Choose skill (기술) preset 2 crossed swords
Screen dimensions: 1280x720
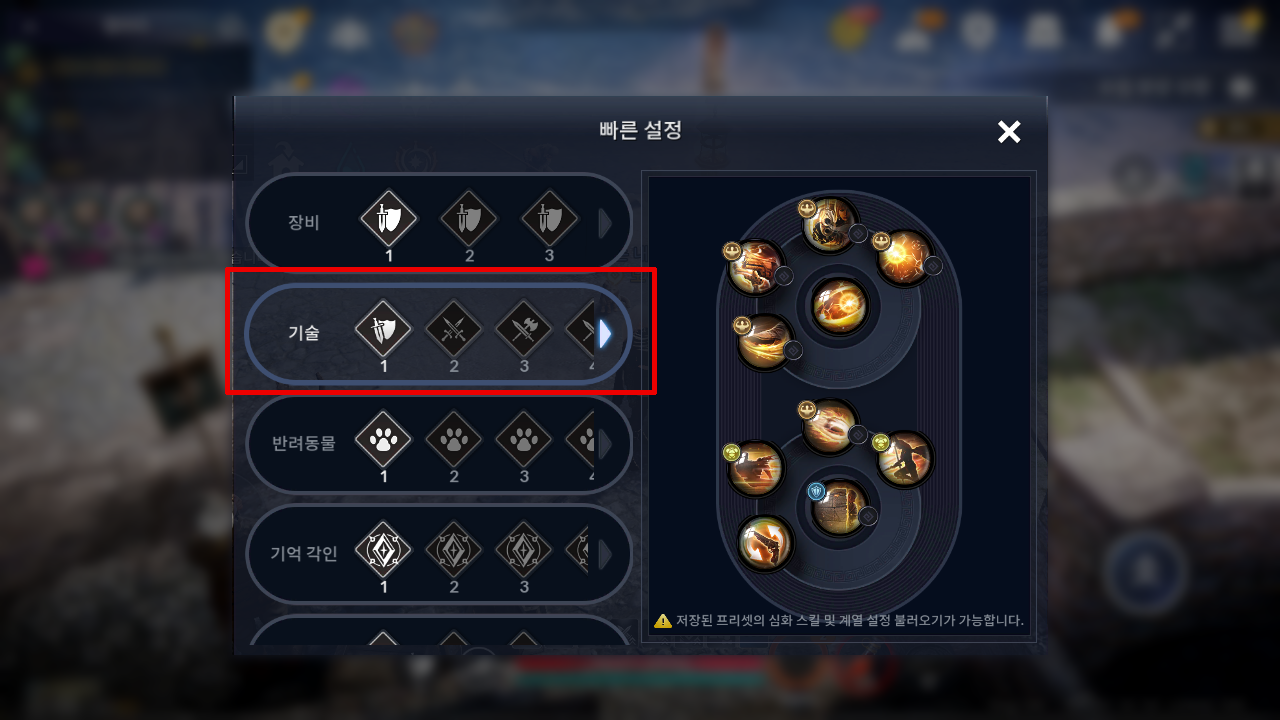[454, 329]
